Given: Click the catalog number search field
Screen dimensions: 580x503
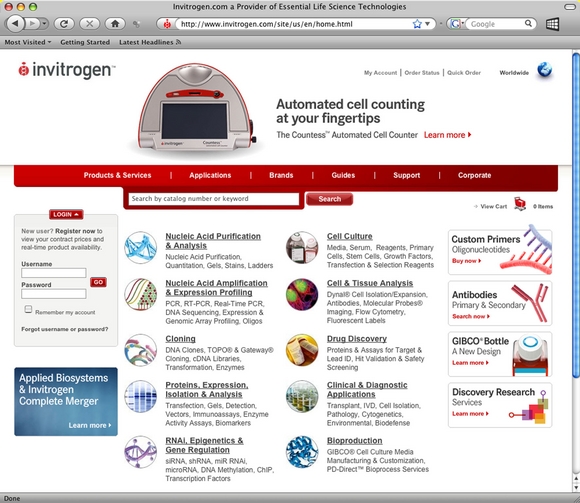Looking at the screenshot, I should 213,199.
